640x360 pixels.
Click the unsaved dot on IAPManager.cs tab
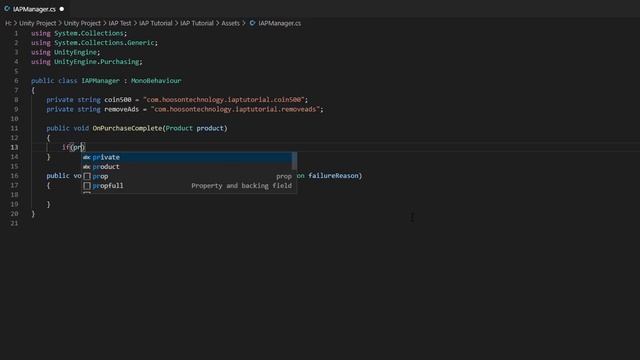coord(62,9)
